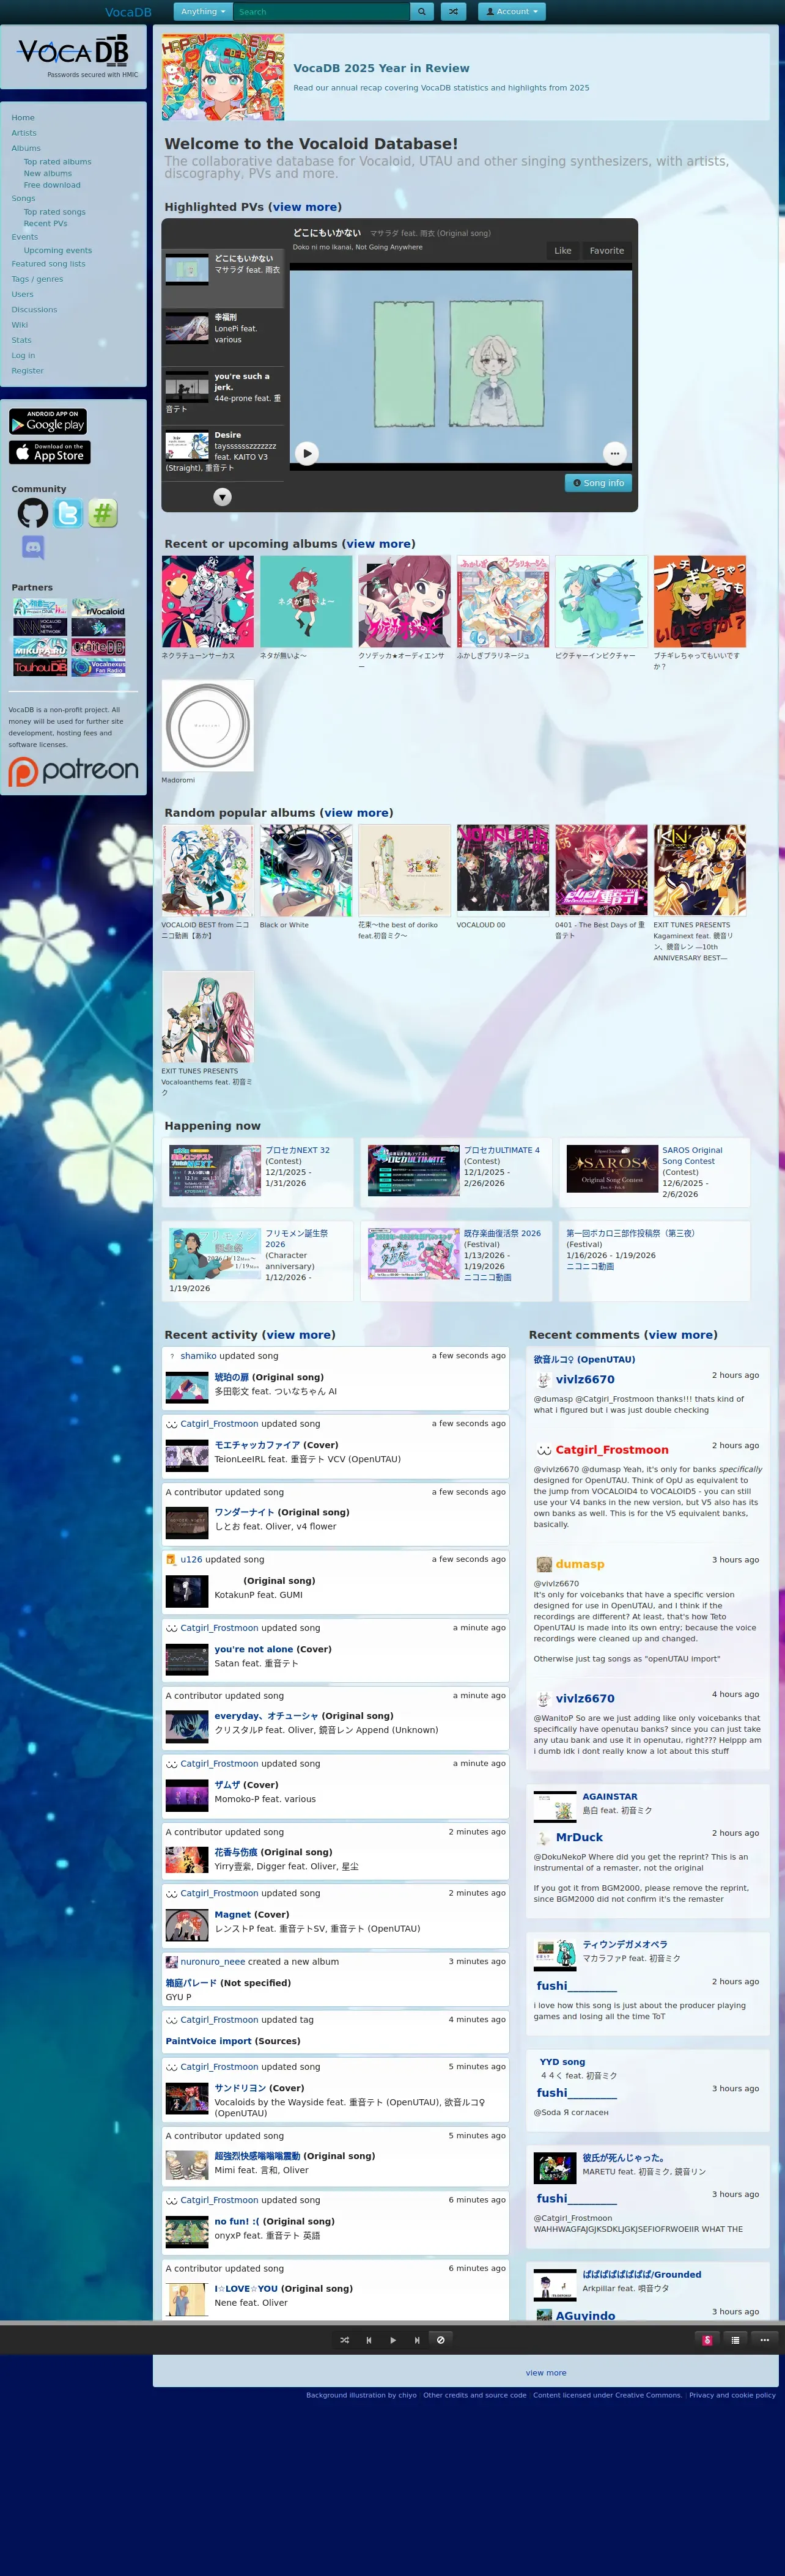Click the circle-slash button in the bottom player
The width and height of the screenshot is (785, 2576).
pyautogui.click(x=441, y=2340)
